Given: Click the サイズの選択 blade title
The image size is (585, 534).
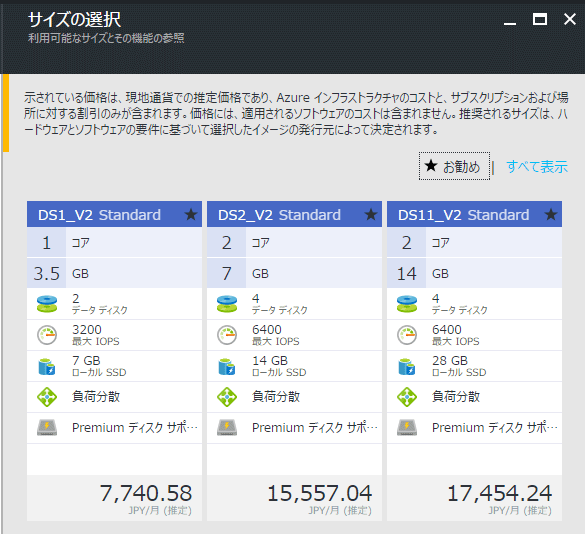Looking at the screenshot, I should pyautogui.click(x=75, y=19).
